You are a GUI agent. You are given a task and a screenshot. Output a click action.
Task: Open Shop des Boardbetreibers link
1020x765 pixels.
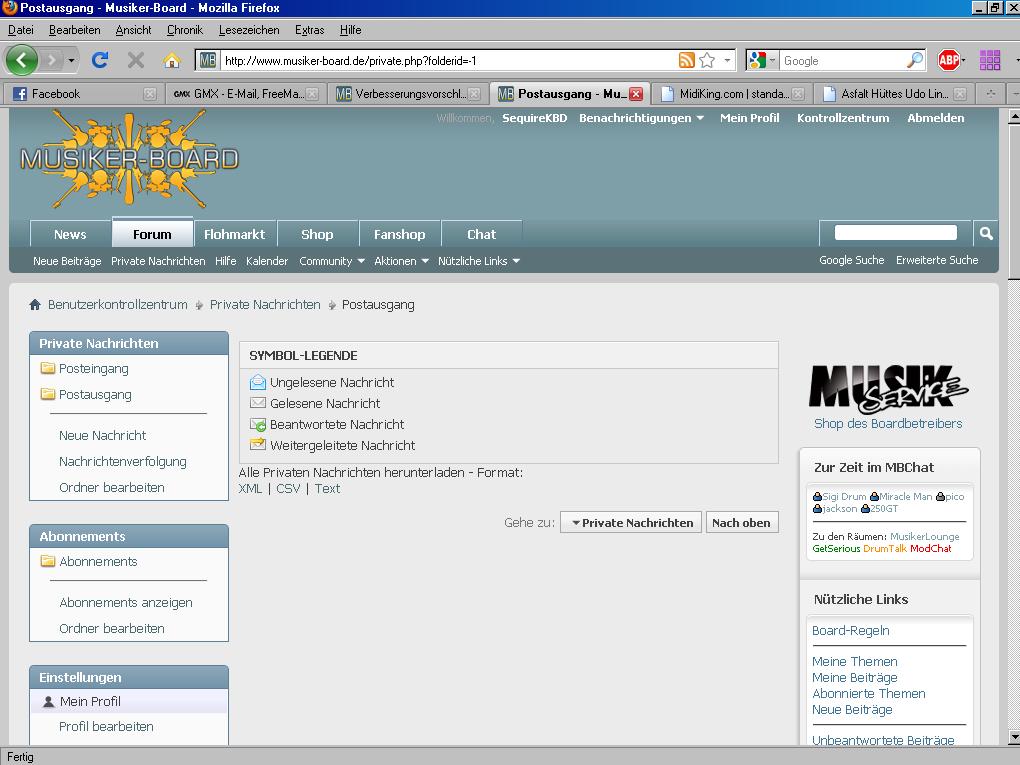[888, 423]
